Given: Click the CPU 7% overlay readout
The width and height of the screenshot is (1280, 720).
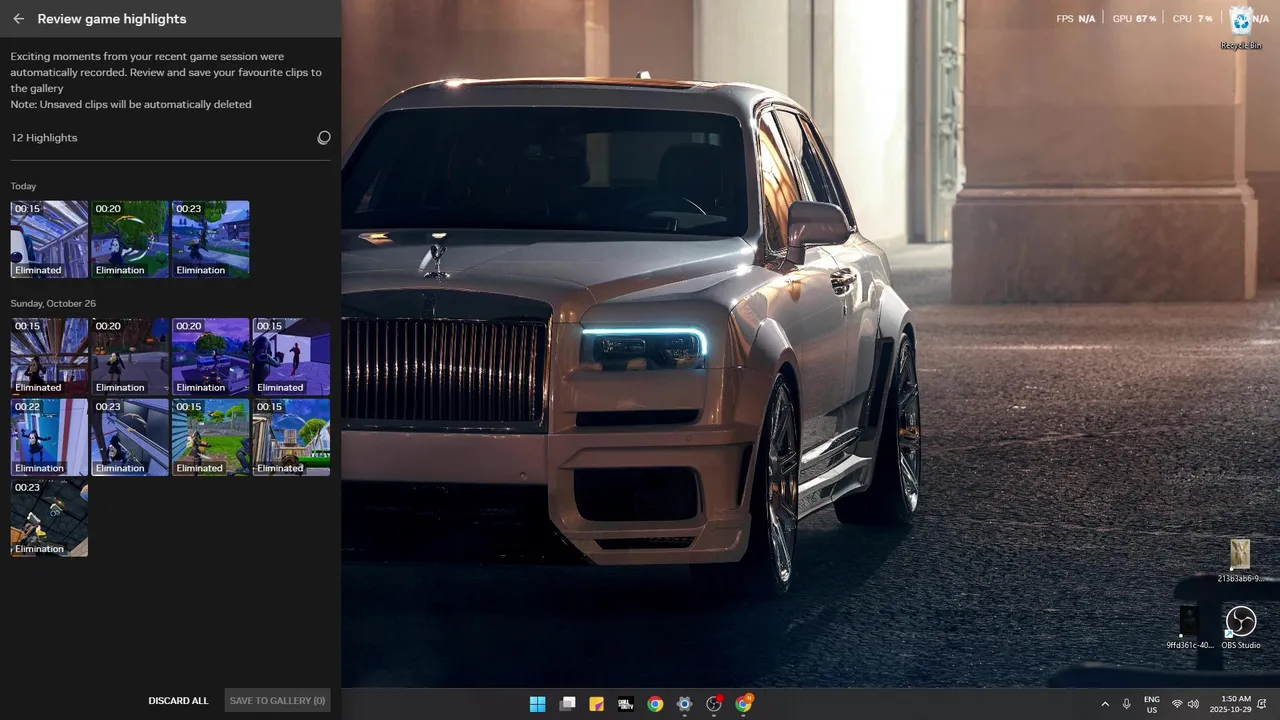Looking at the screenshot, I should [x=1192, y=19].
